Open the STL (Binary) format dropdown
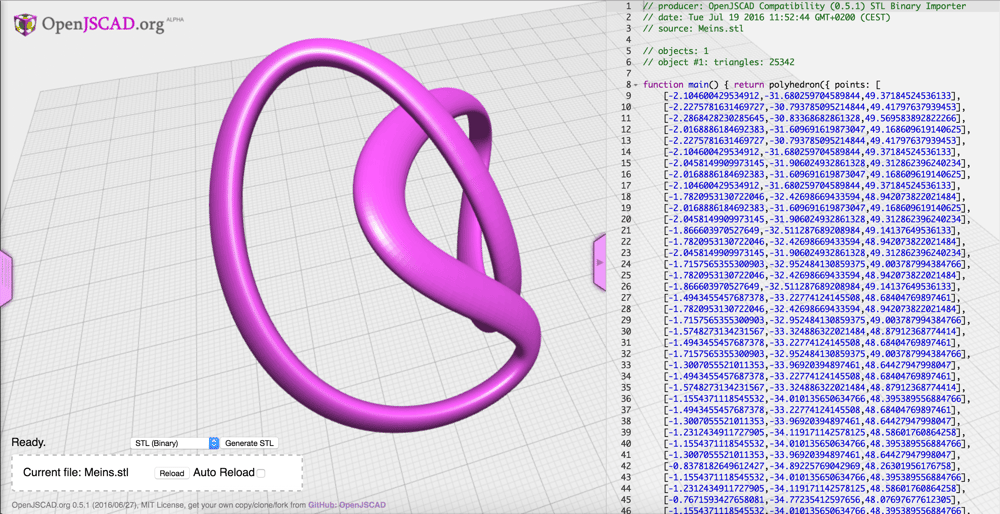Screen dimensions: 1000x514 175,443
